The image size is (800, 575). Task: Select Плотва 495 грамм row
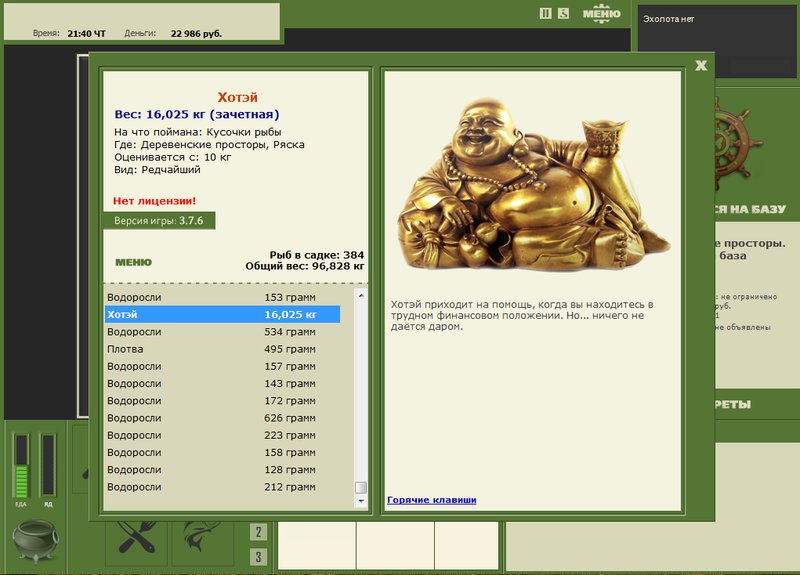pyautogui.click(x=222, y=349)
